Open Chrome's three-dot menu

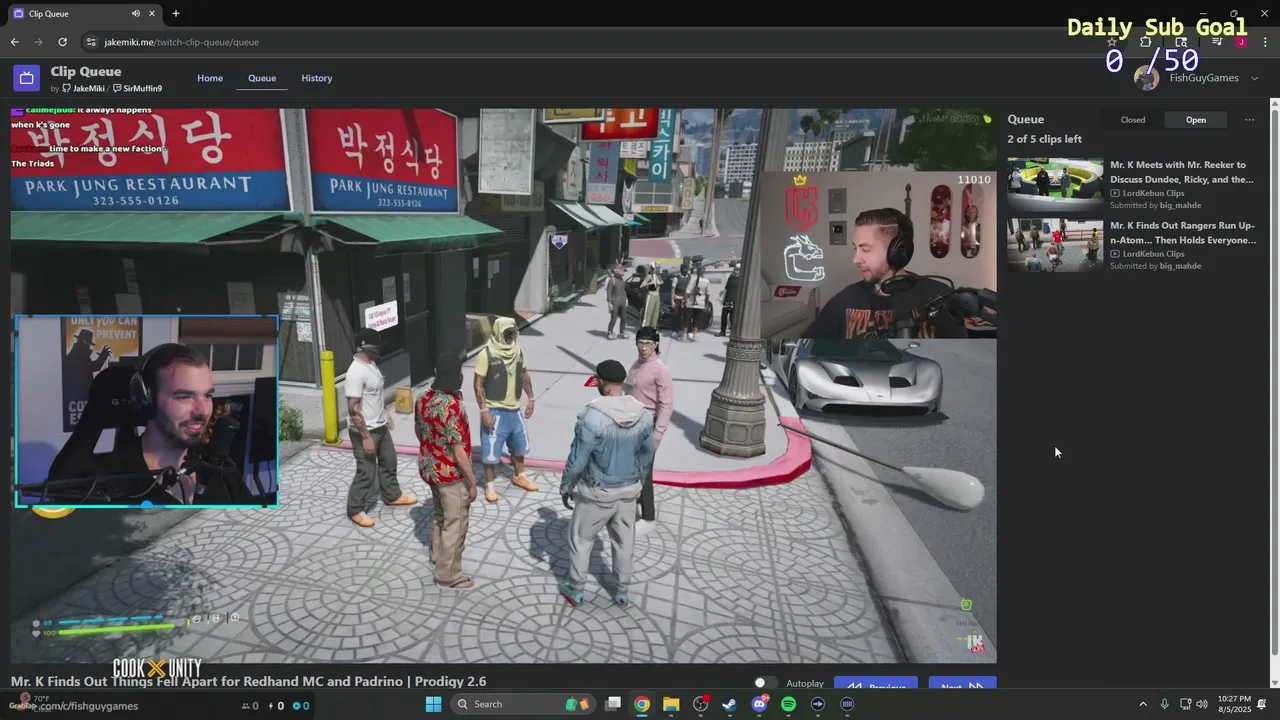(1265, 42)
